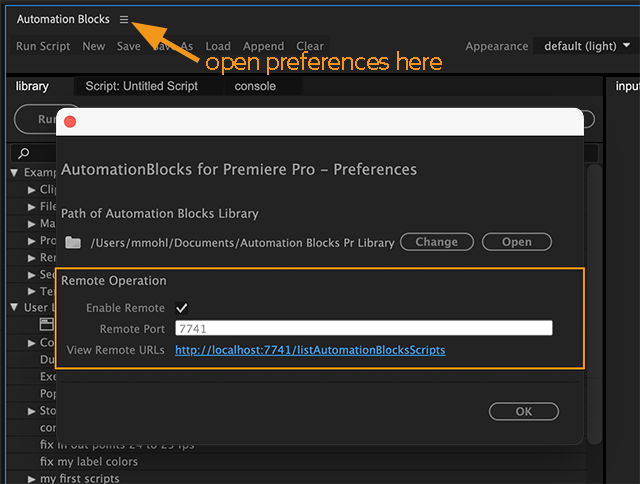Expand the Ma... examples folder

(x=31, y=224)
